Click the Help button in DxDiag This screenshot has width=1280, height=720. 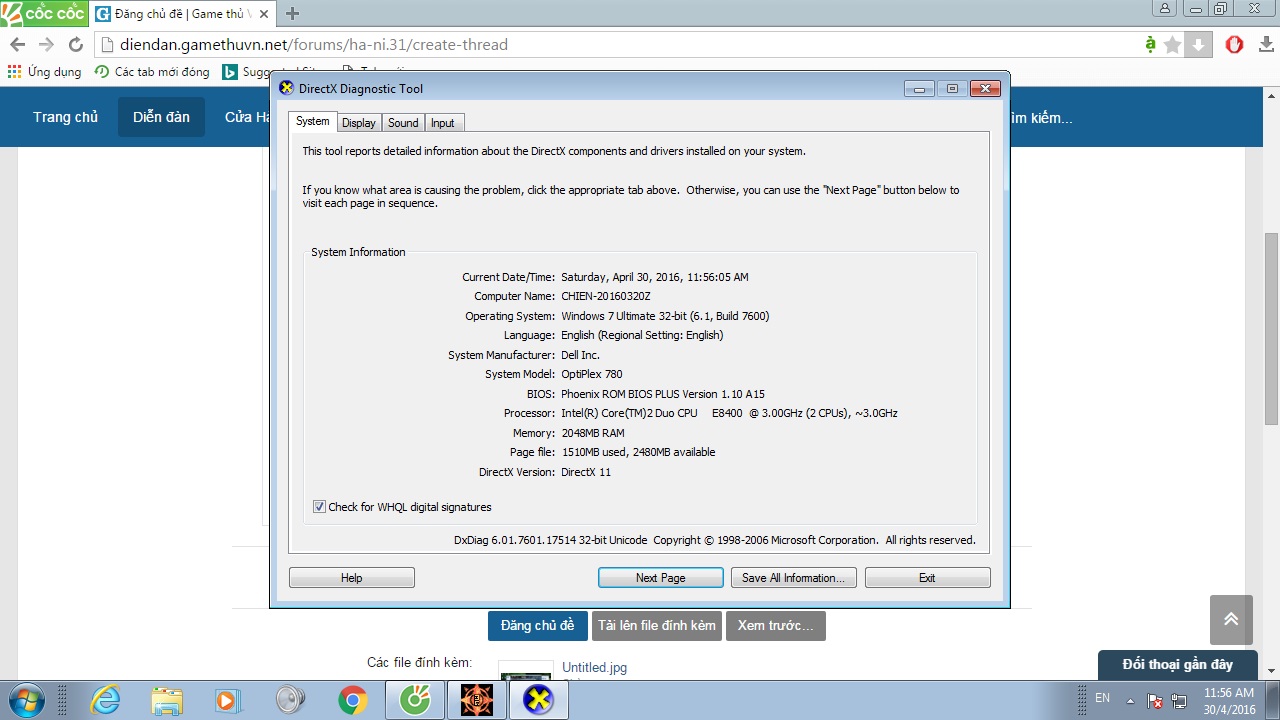point(352,578)
